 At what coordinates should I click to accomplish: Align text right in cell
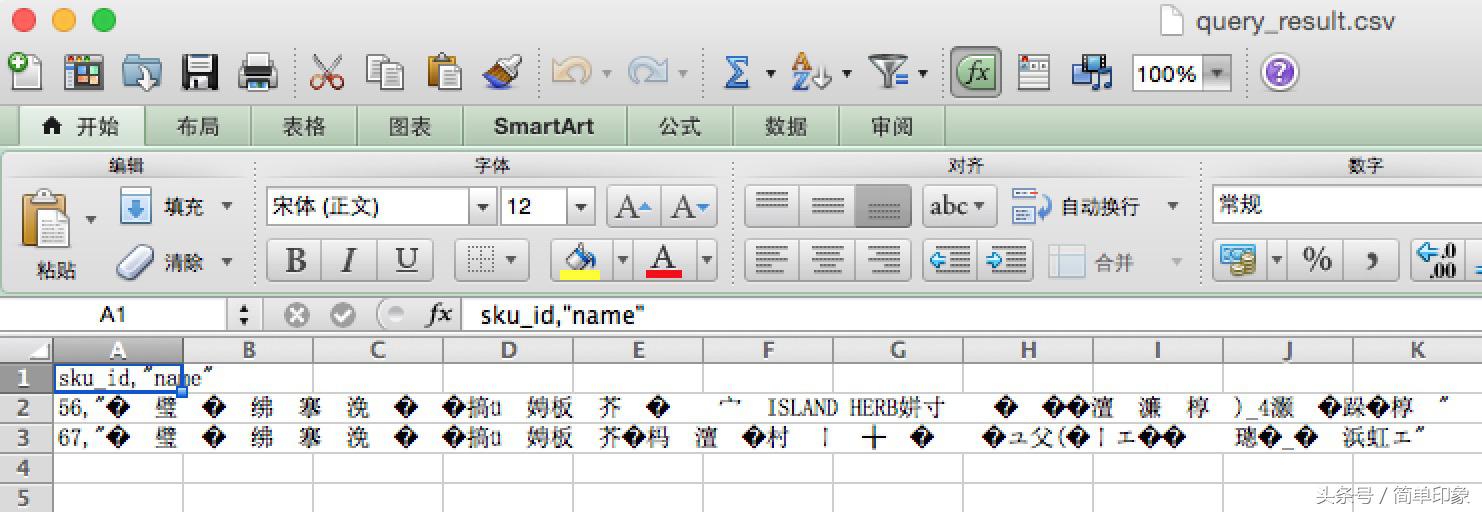pos(884,261)
